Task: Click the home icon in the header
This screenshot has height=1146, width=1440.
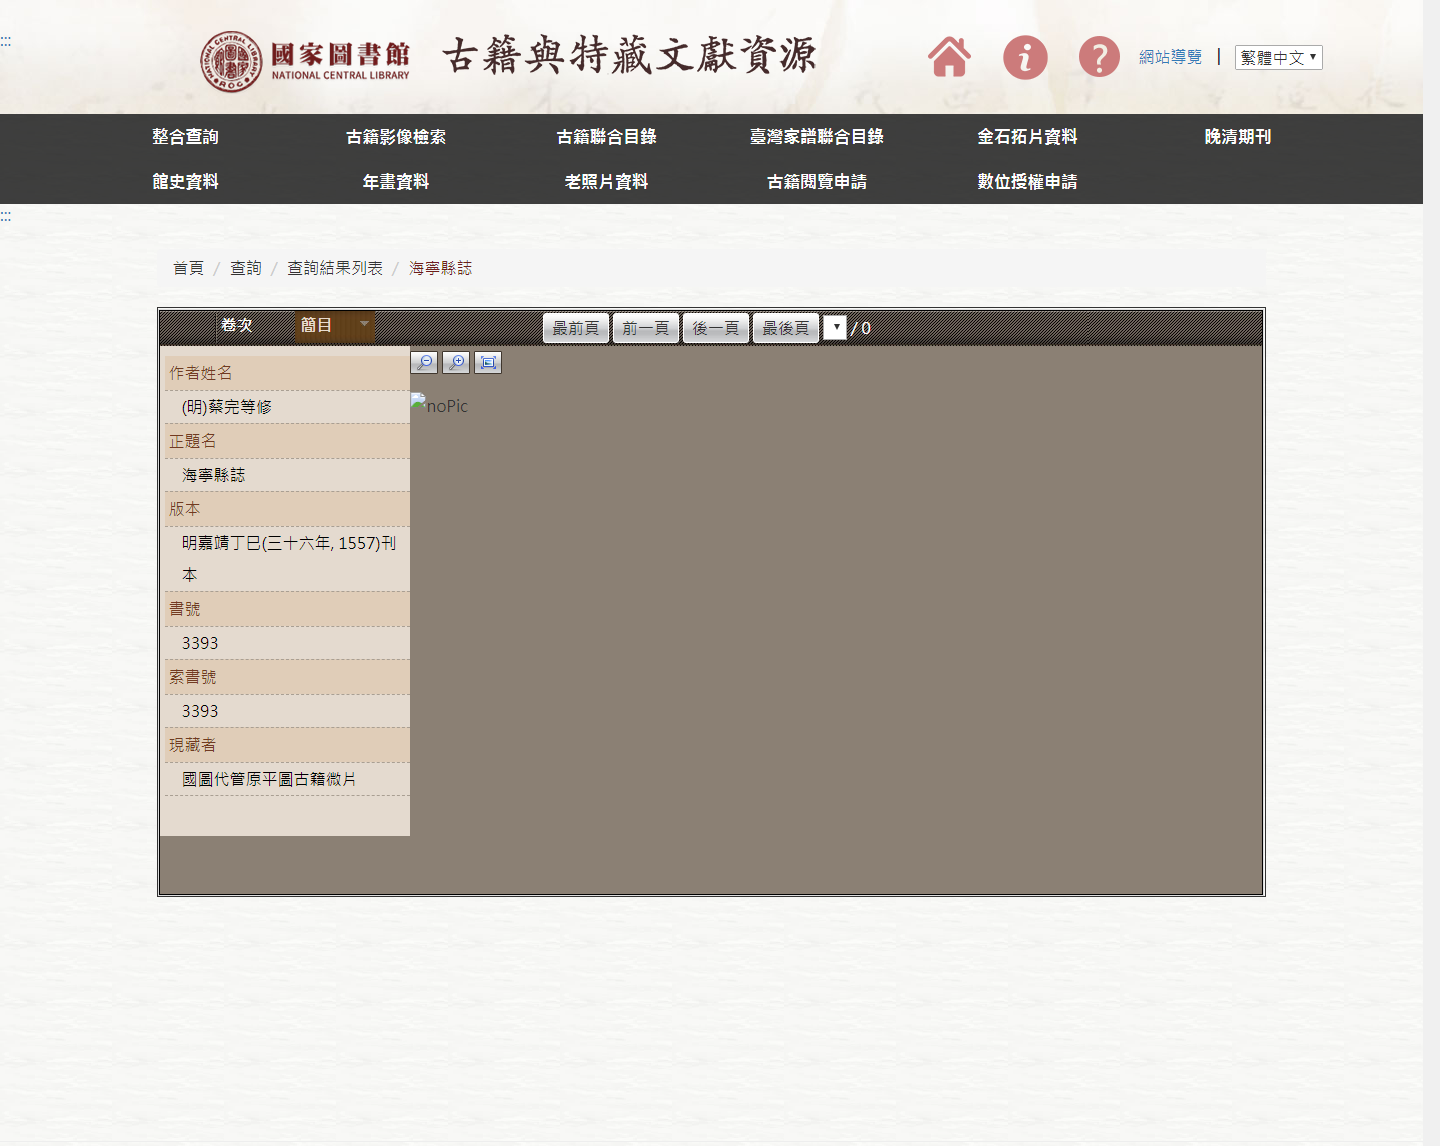Action: click(949, 57)
